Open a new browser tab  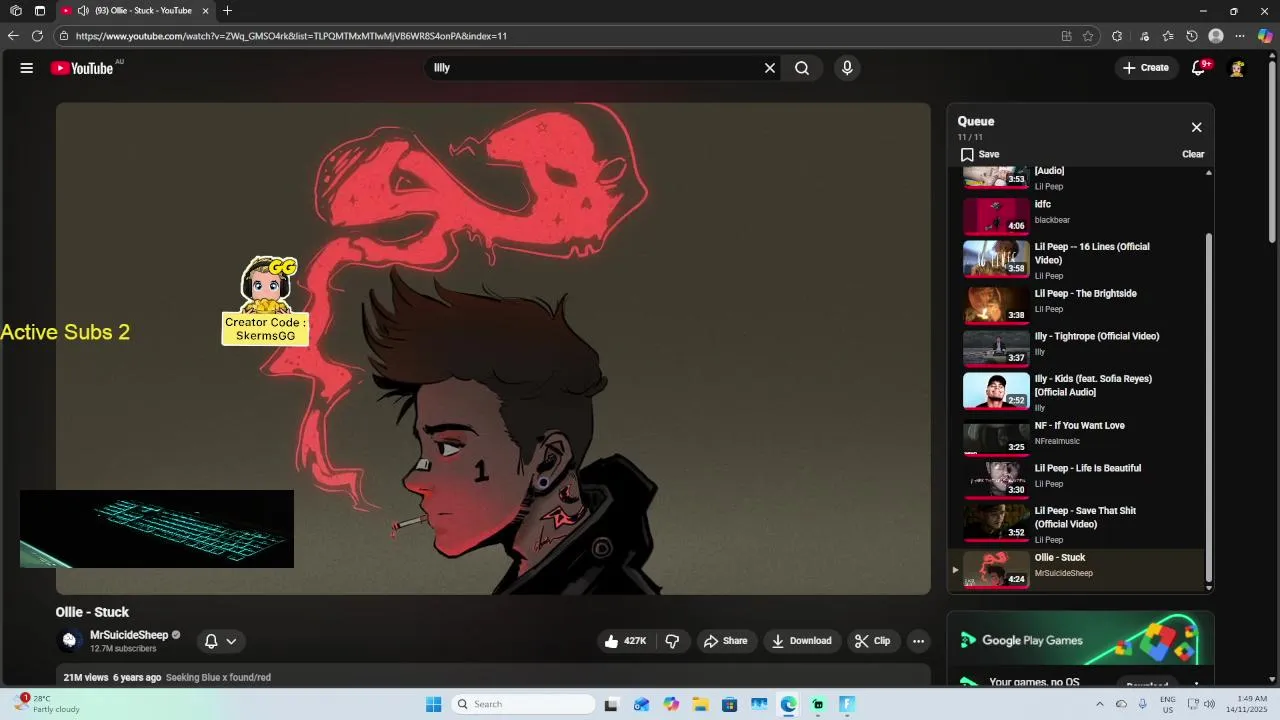pyautogui.click(x=228, y=11)
